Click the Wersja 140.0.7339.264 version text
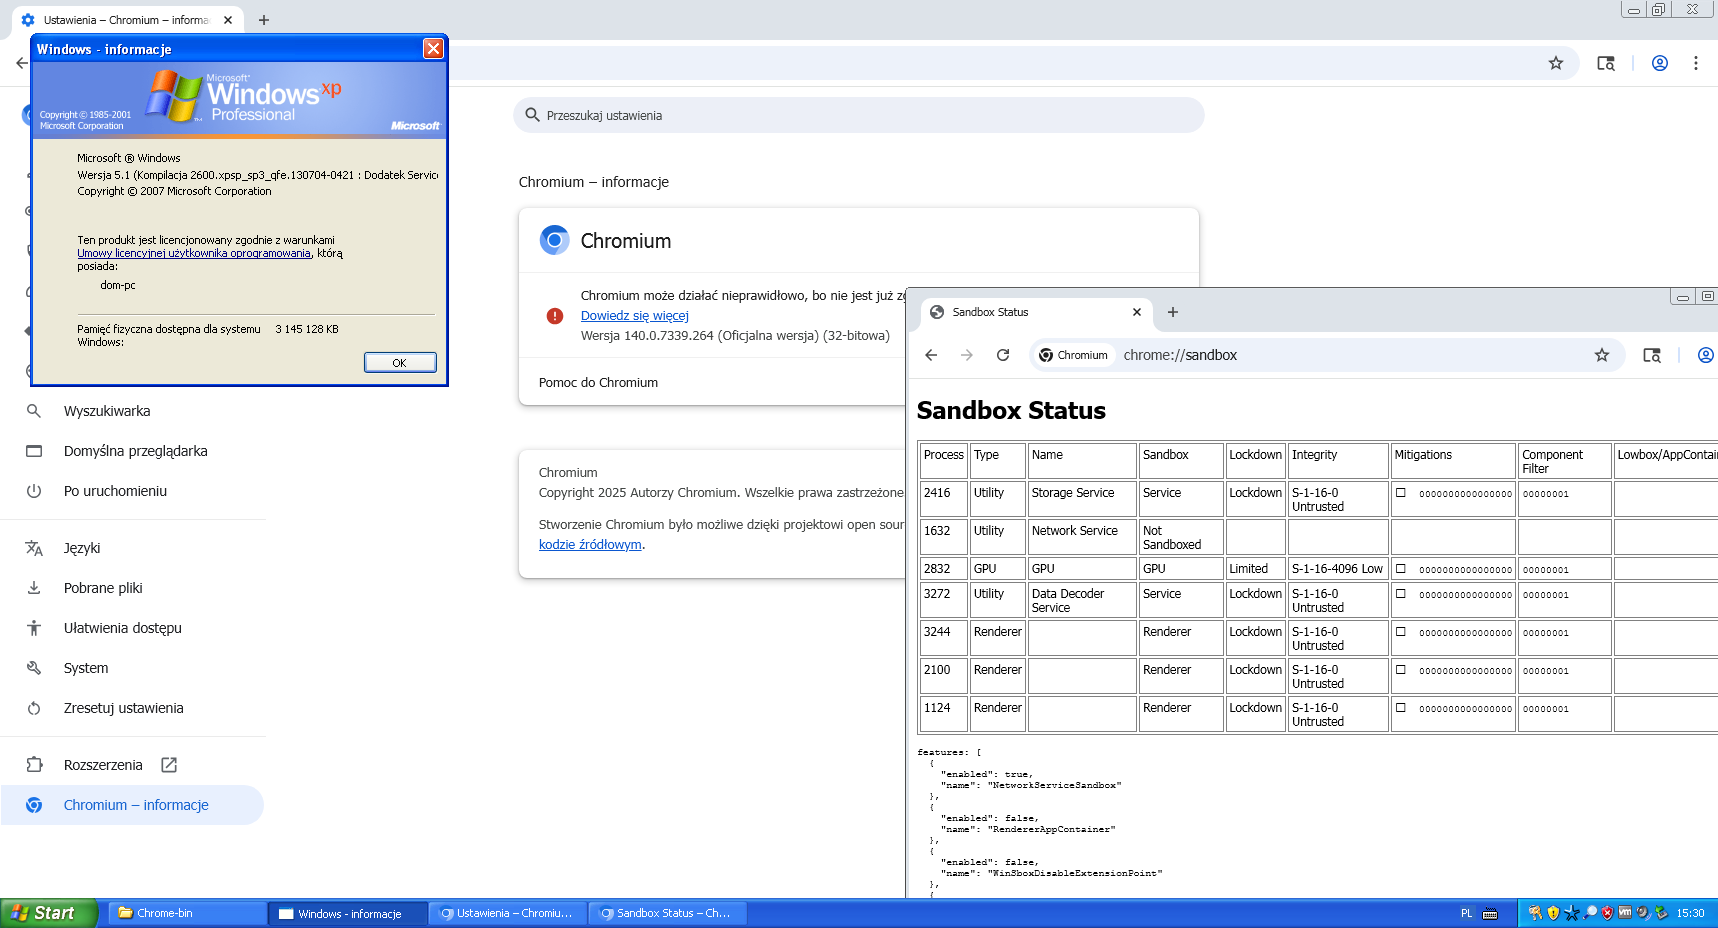The width and height of the screenshot is (1718, 928). click(735, 336)
